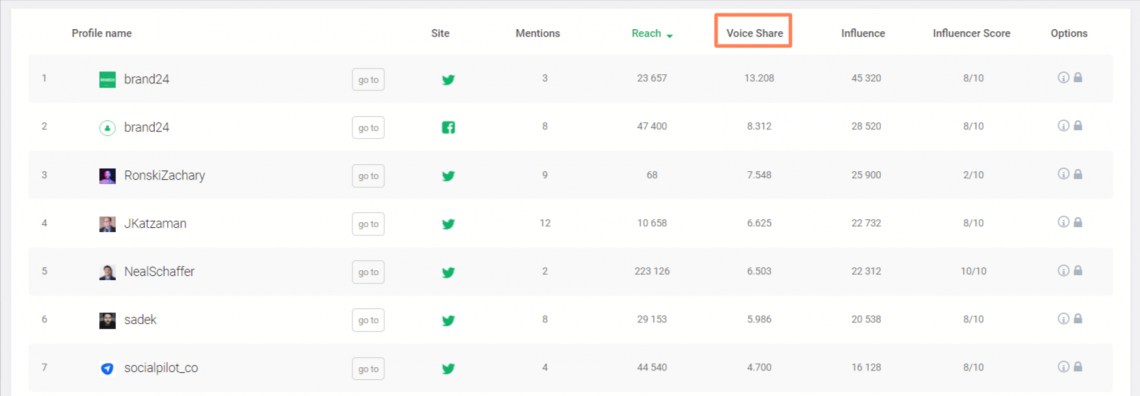1140x396 pixels.
Task: Click socialpilot_co profile name
Action: (x=161, y=368)
